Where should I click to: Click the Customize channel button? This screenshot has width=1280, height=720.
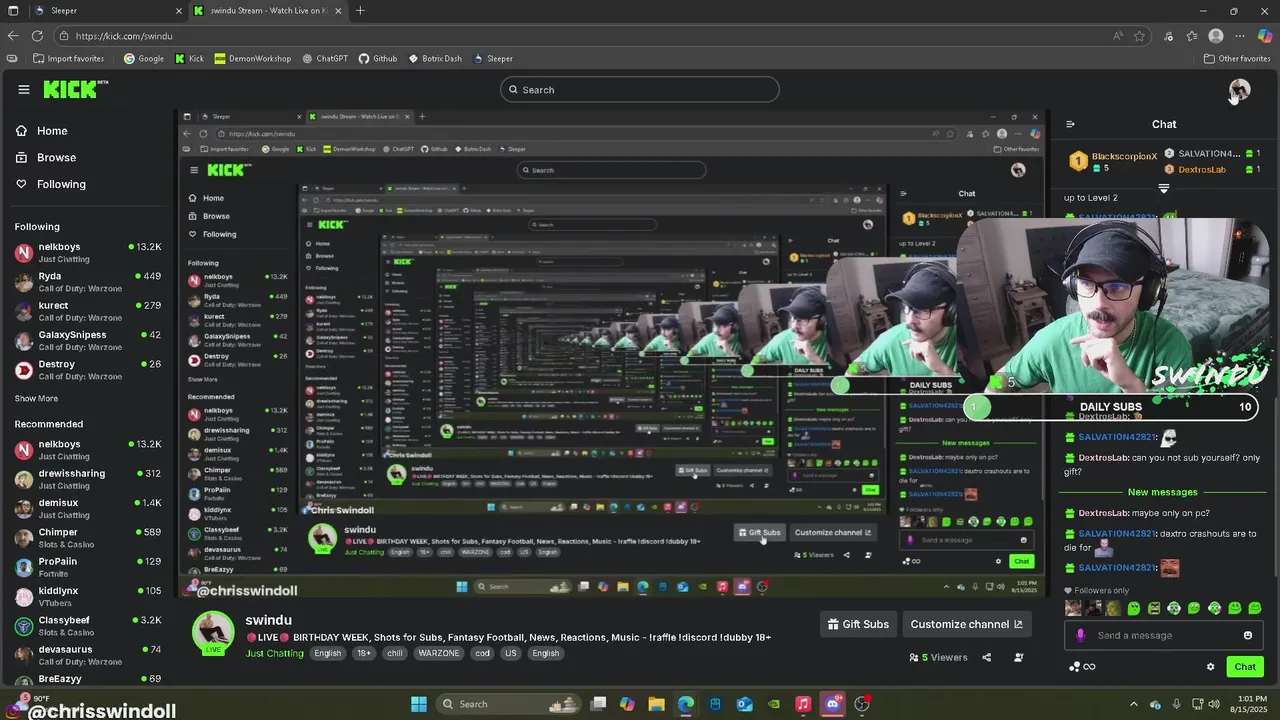[966, 624]
